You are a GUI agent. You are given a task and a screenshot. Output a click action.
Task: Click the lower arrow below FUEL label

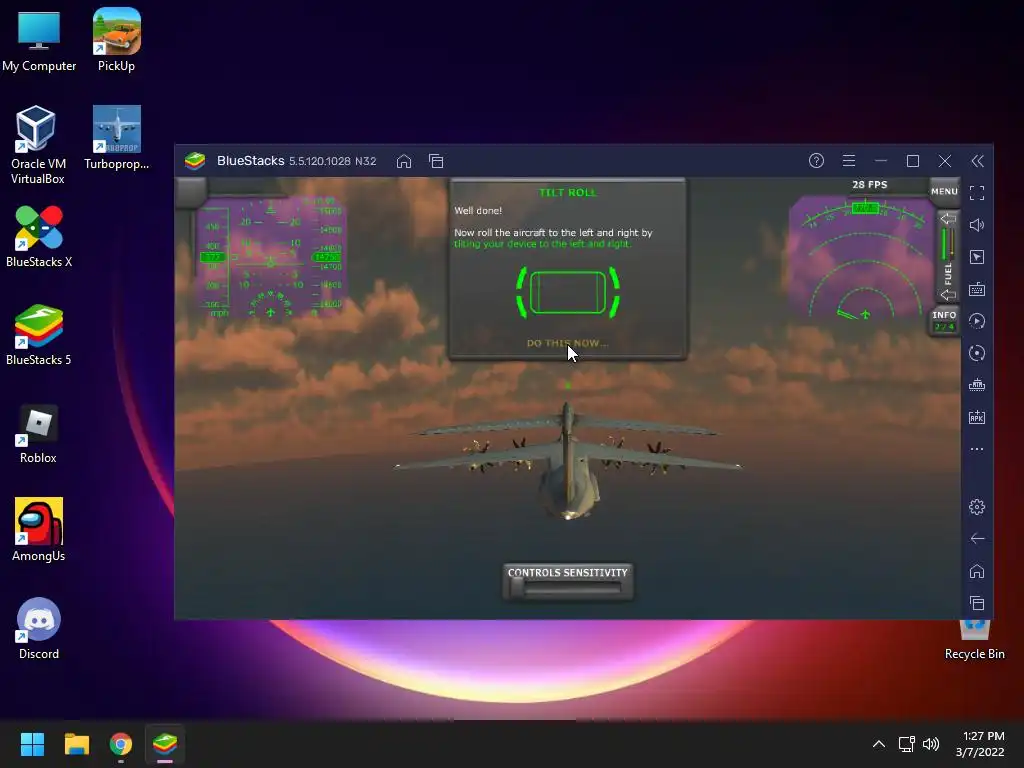click(x=947, y=295)
